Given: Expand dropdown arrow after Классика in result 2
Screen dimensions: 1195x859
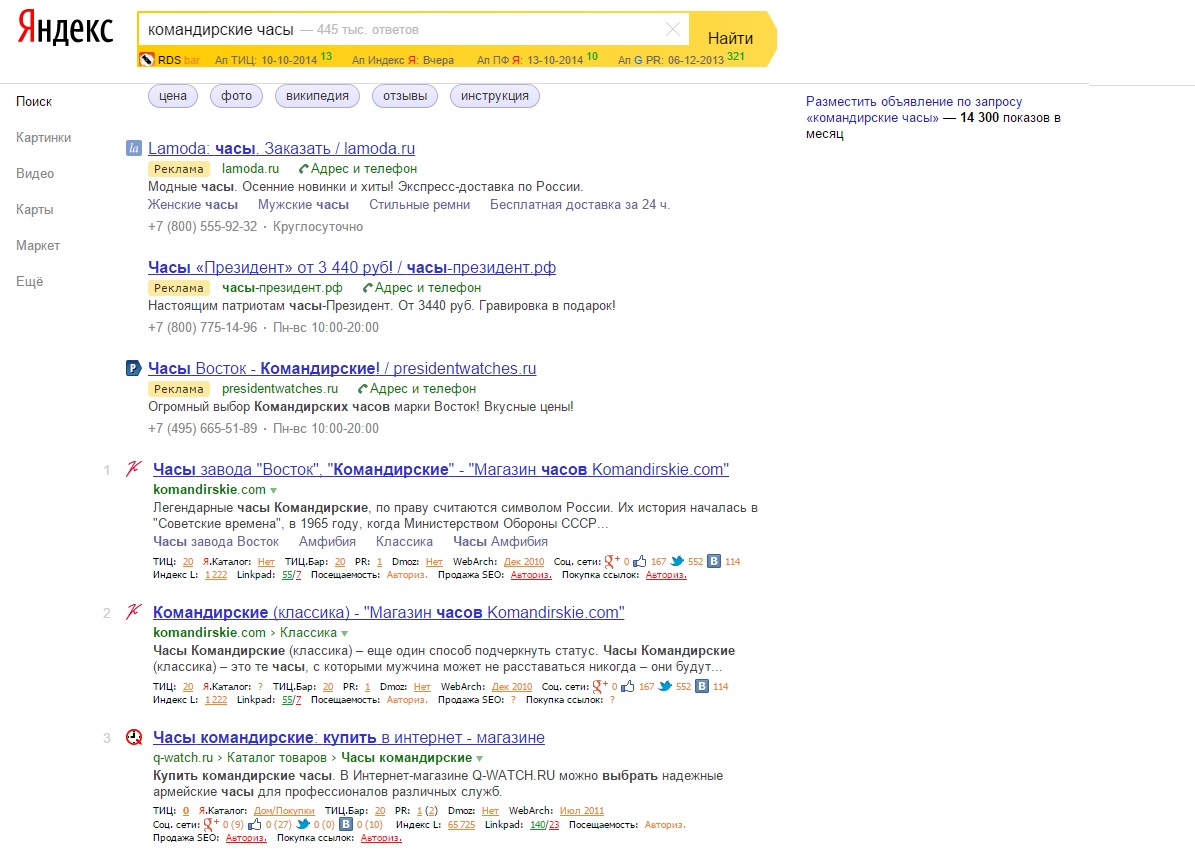Looking at the screenshot, I should 344,633.
